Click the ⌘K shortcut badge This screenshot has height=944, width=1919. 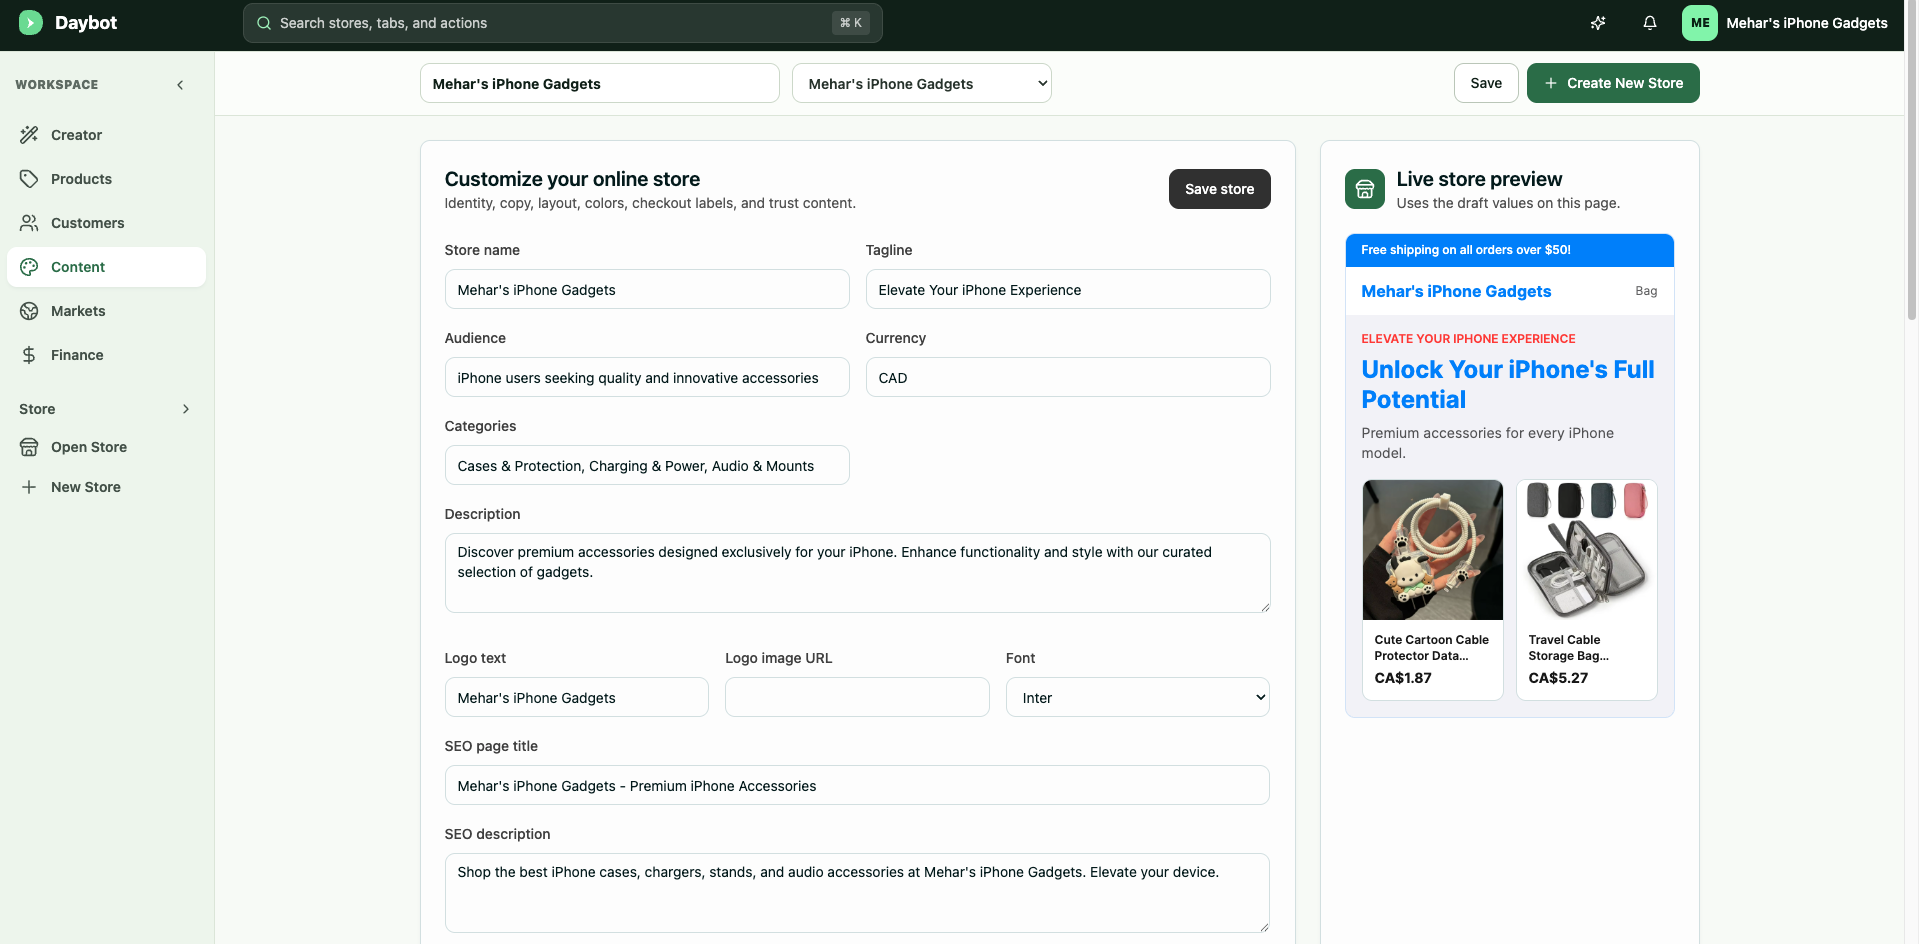point(851,23)
